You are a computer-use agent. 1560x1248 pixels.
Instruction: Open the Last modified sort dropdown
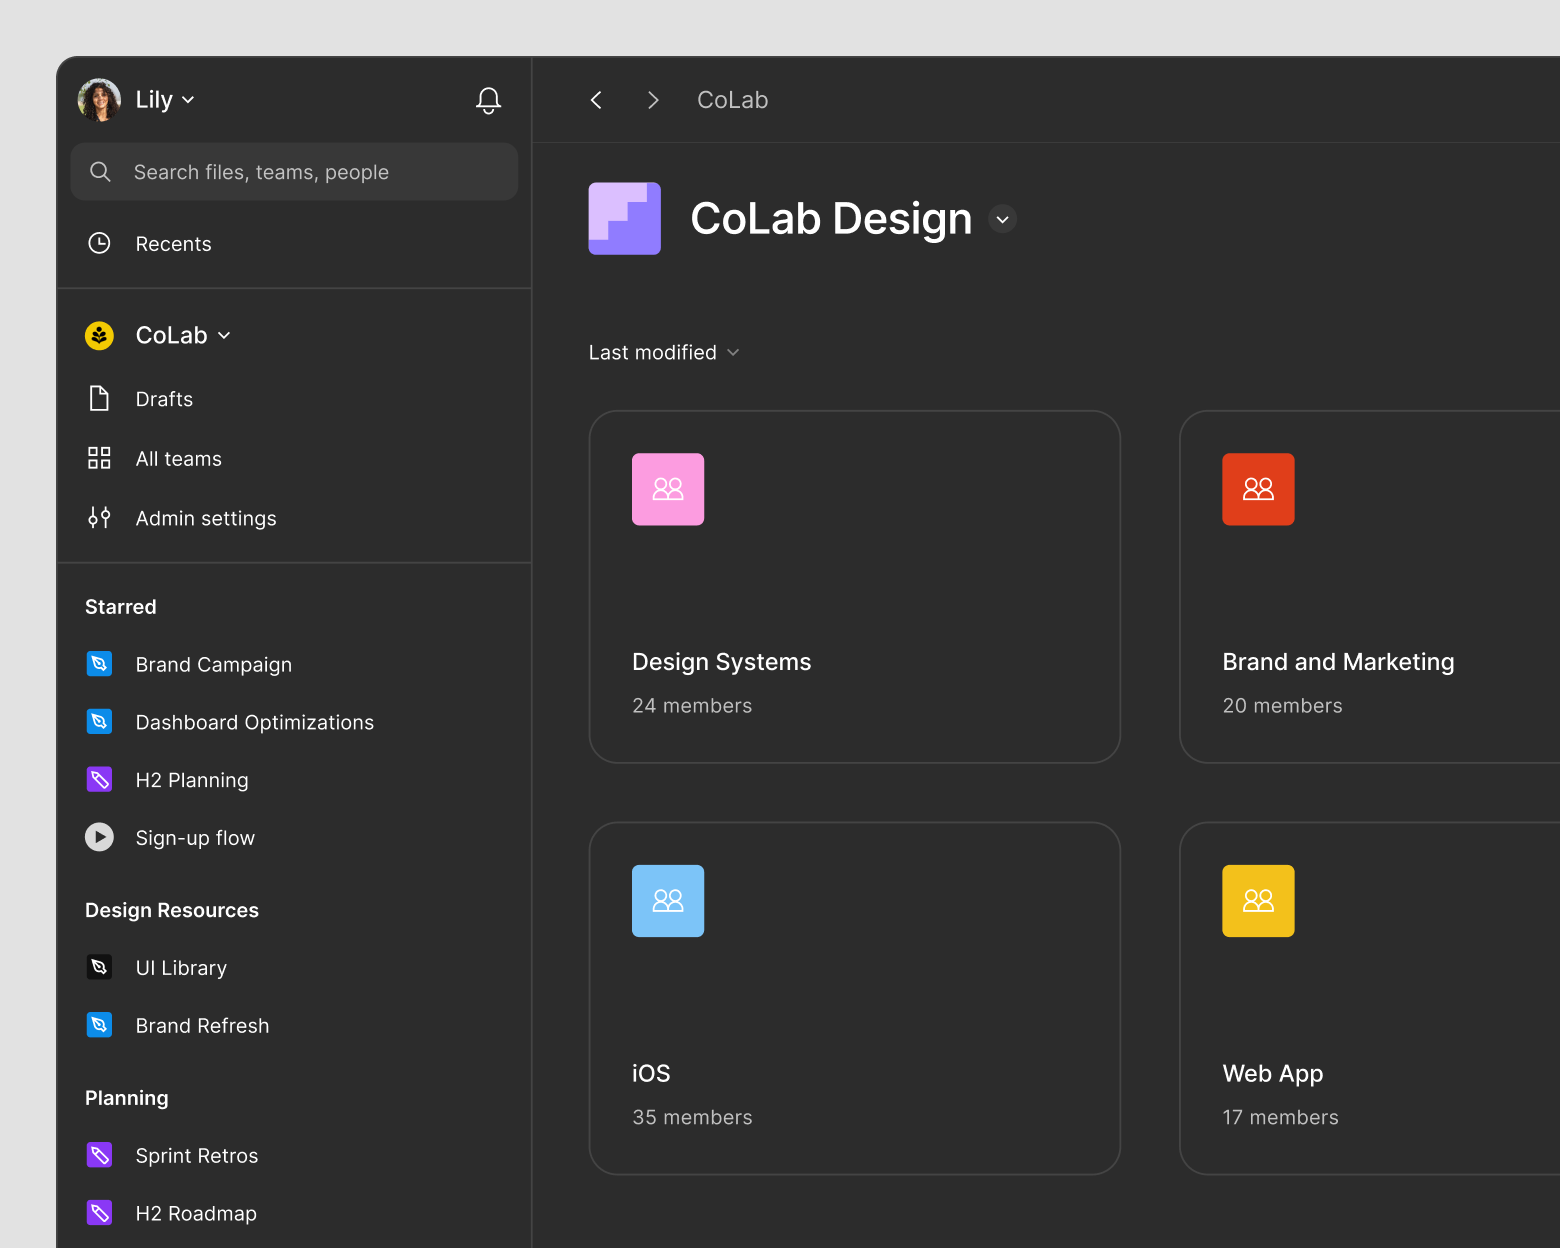(663, 352)
